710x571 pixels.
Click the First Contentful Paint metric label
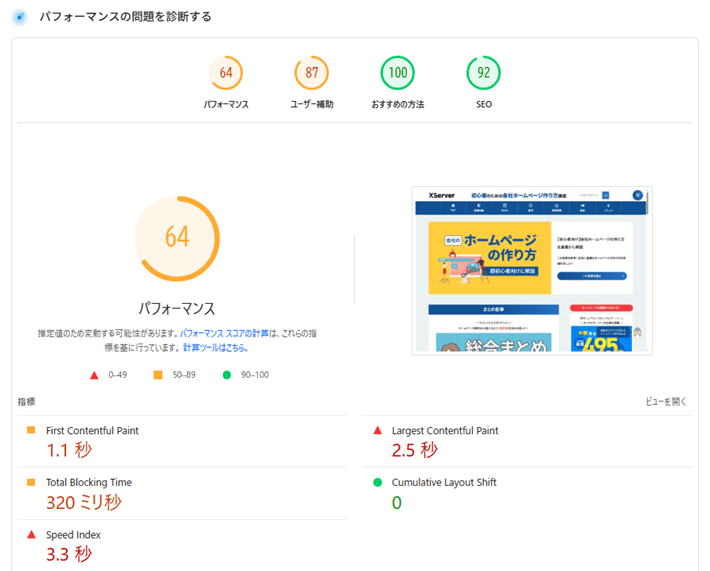pos(92,431)
